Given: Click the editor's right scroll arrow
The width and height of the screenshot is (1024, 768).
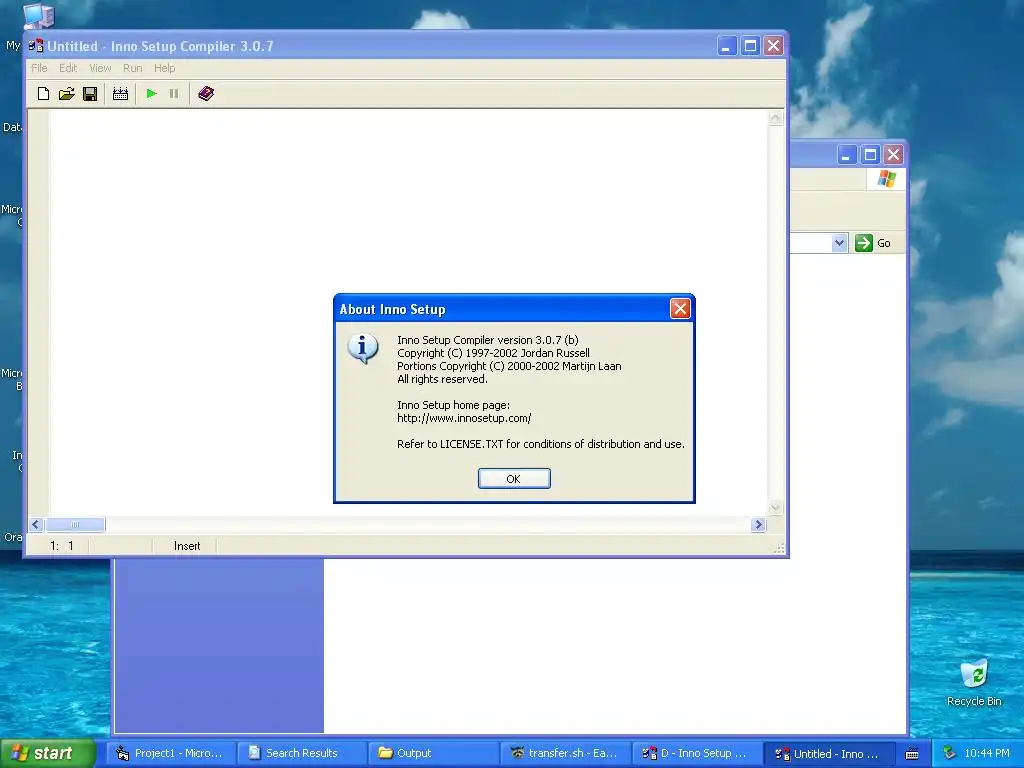Looking at the screenshot, I should [x=758, y=524].
